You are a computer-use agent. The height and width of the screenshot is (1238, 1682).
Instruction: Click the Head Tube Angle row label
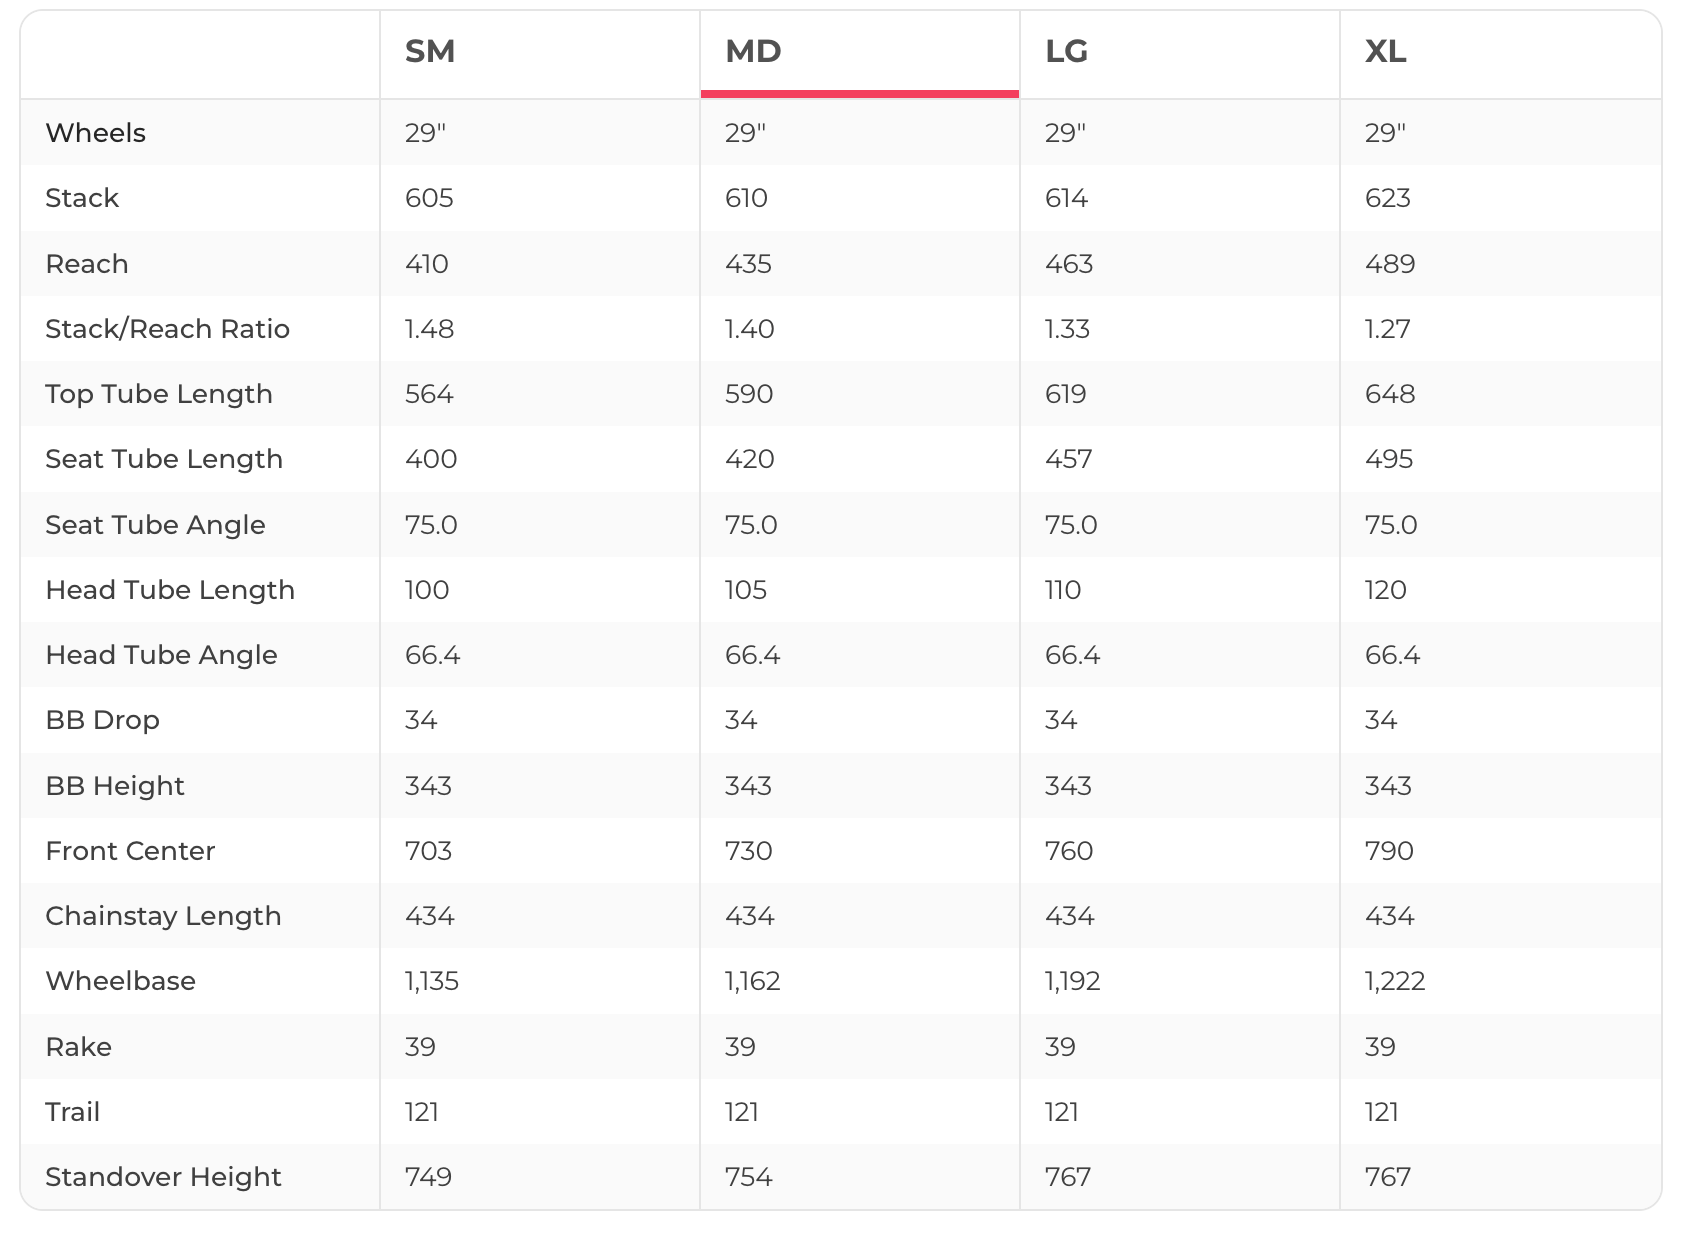(161, 655)
